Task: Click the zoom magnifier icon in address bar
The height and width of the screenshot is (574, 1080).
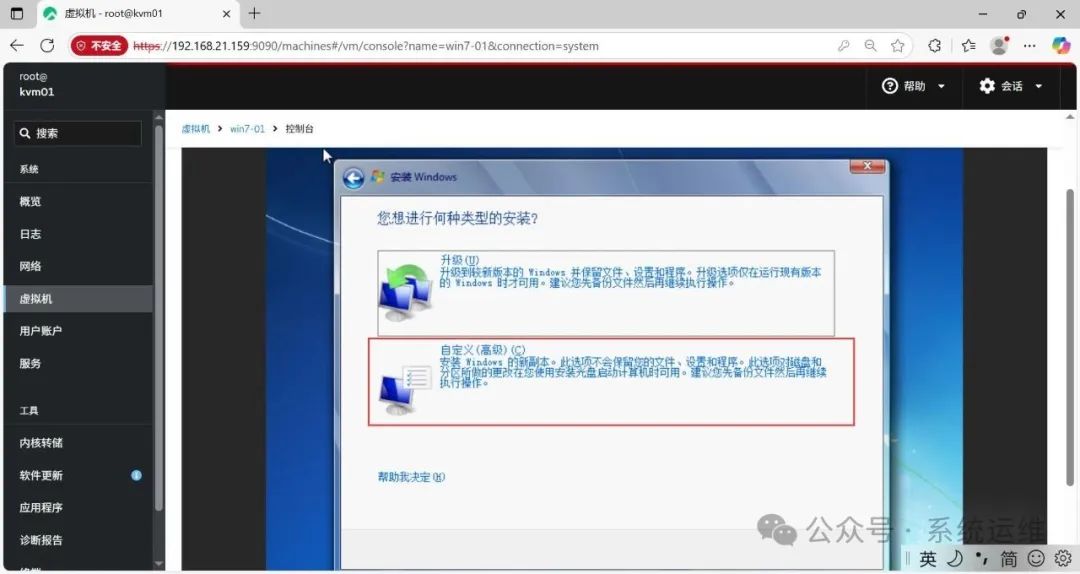Action: pyautogui.click(x=871, y=45)
